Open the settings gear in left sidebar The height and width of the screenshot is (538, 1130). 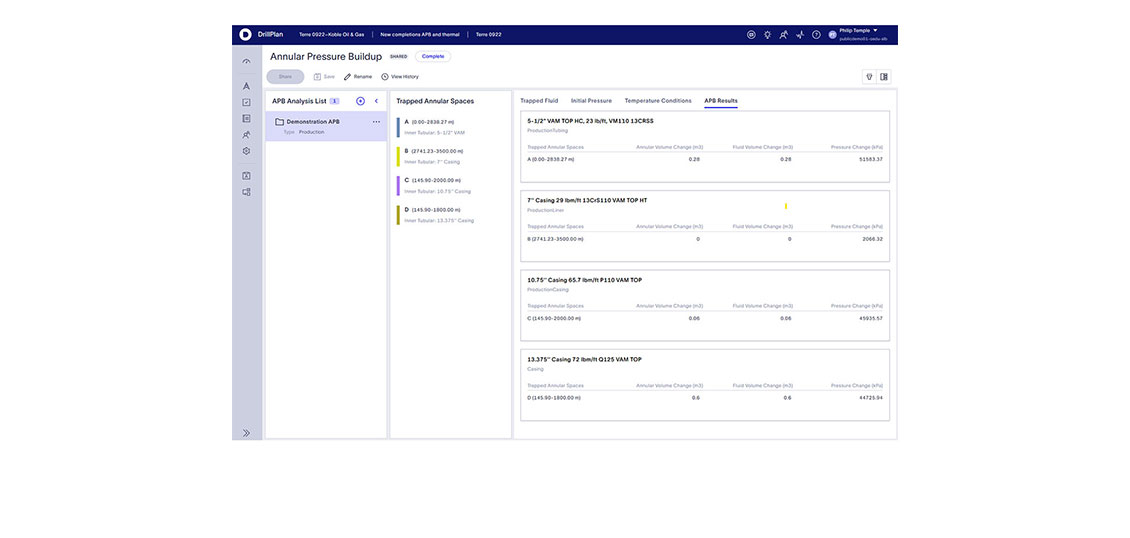point(246,151)
